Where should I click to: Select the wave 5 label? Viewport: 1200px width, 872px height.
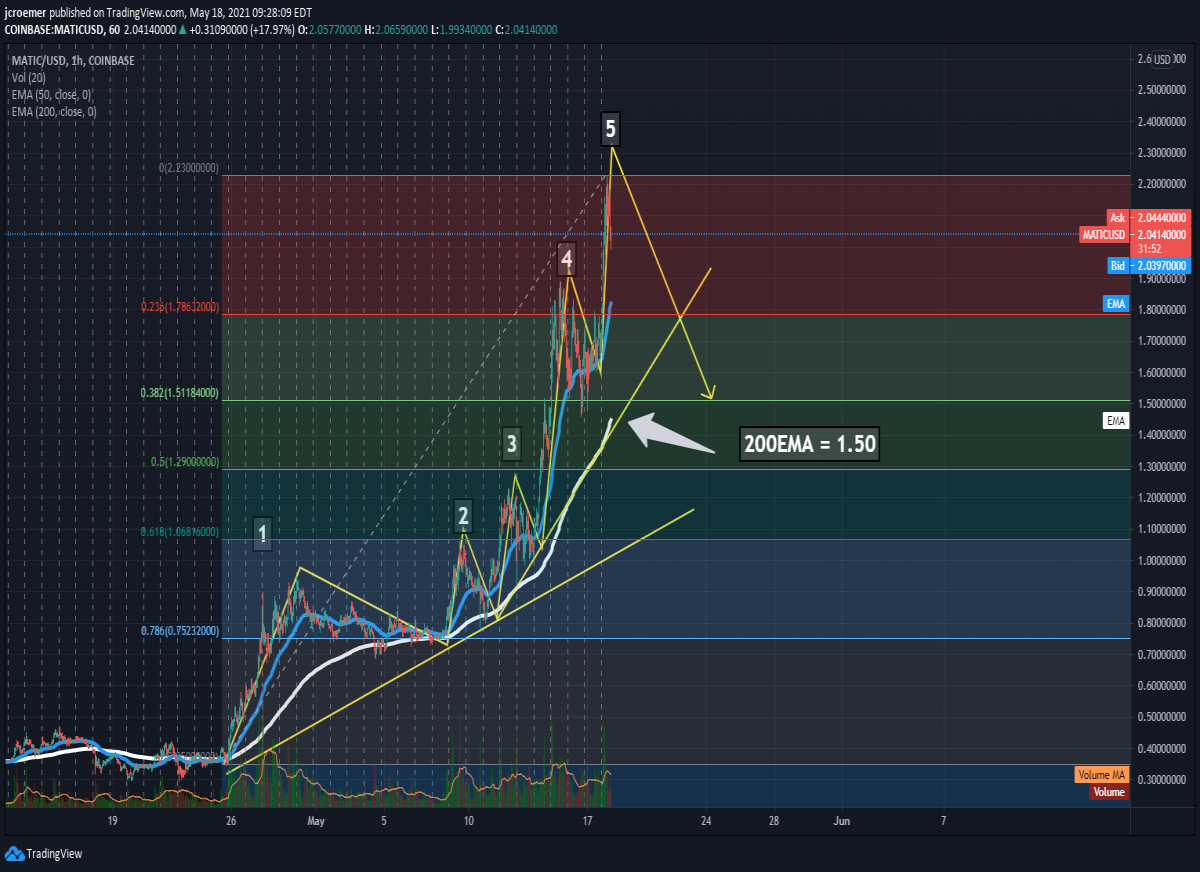coord(611,128)
